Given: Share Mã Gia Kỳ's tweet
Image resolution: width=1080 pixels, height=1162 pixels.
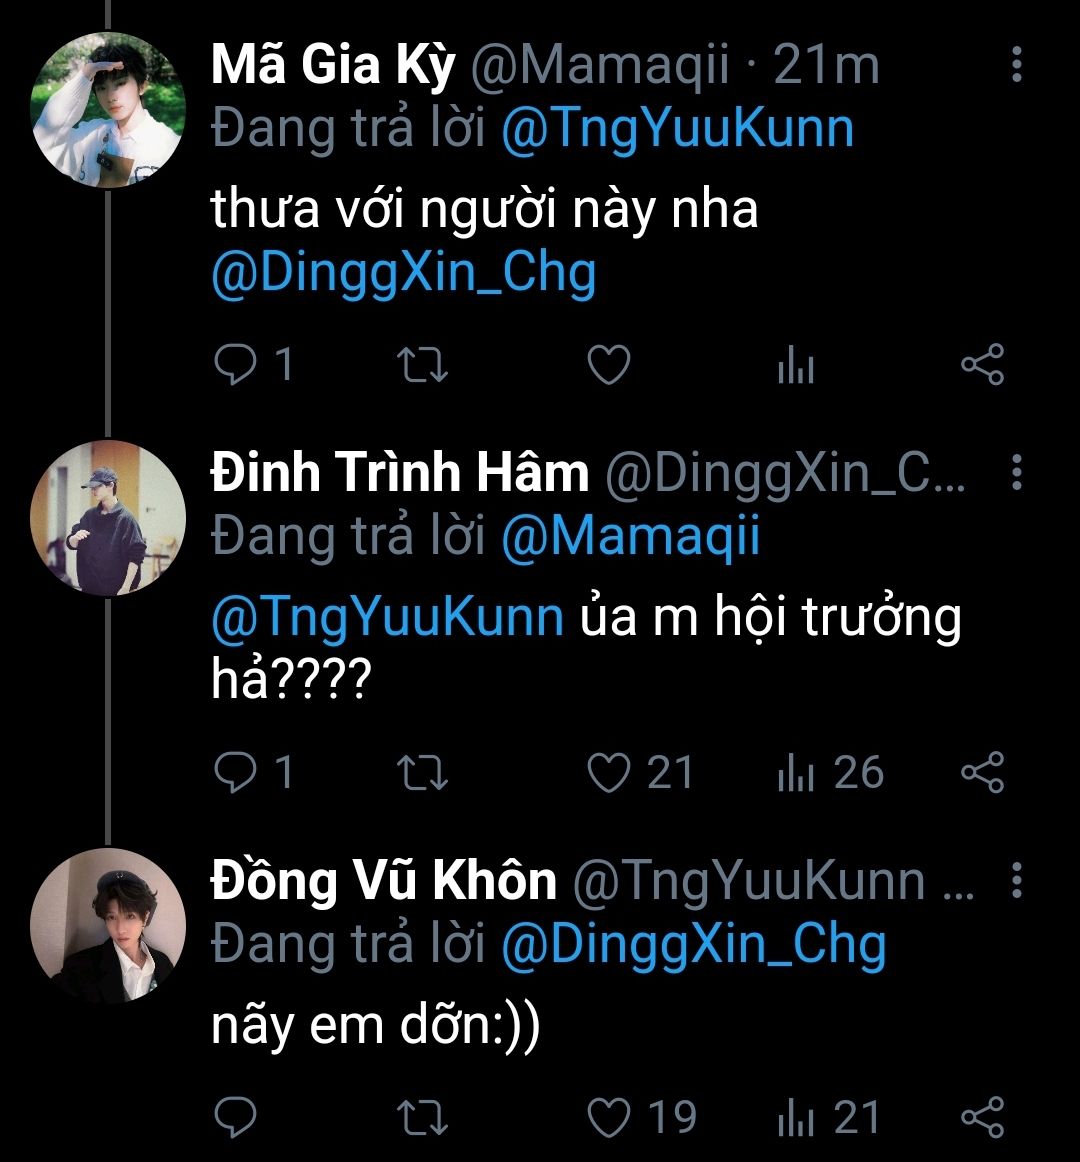Looking at the screenshot, I should coord(982,365).
